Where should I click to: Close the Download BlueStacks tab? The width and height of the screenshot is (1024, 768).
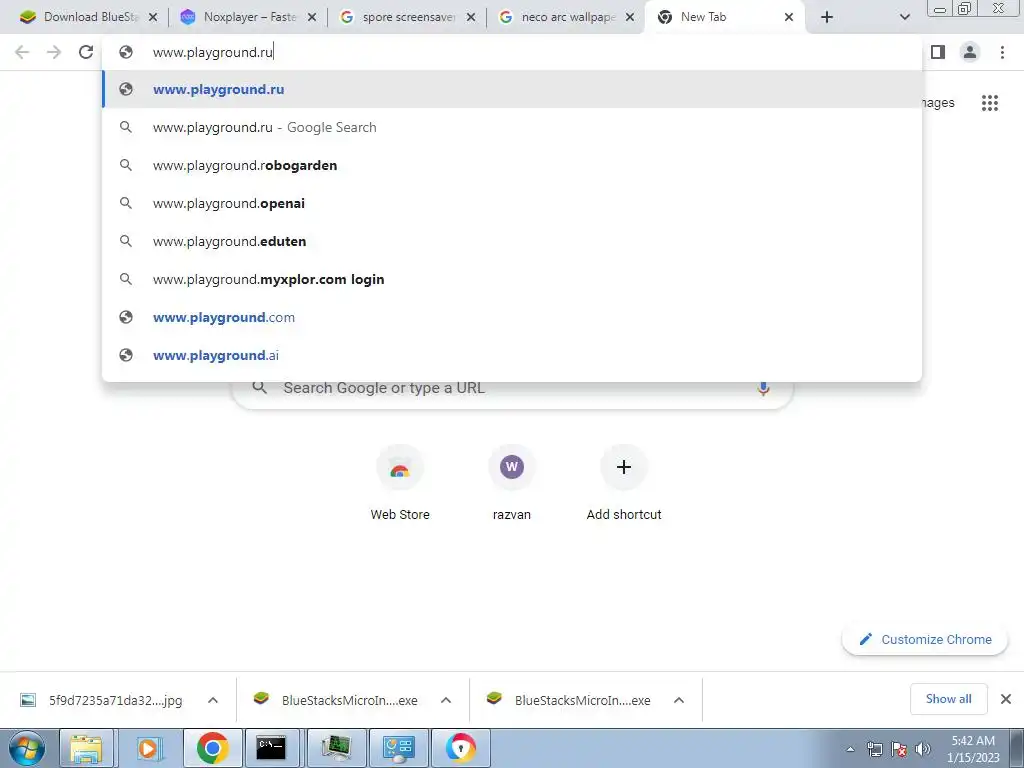pyautogui.click(x=153, y=17)
